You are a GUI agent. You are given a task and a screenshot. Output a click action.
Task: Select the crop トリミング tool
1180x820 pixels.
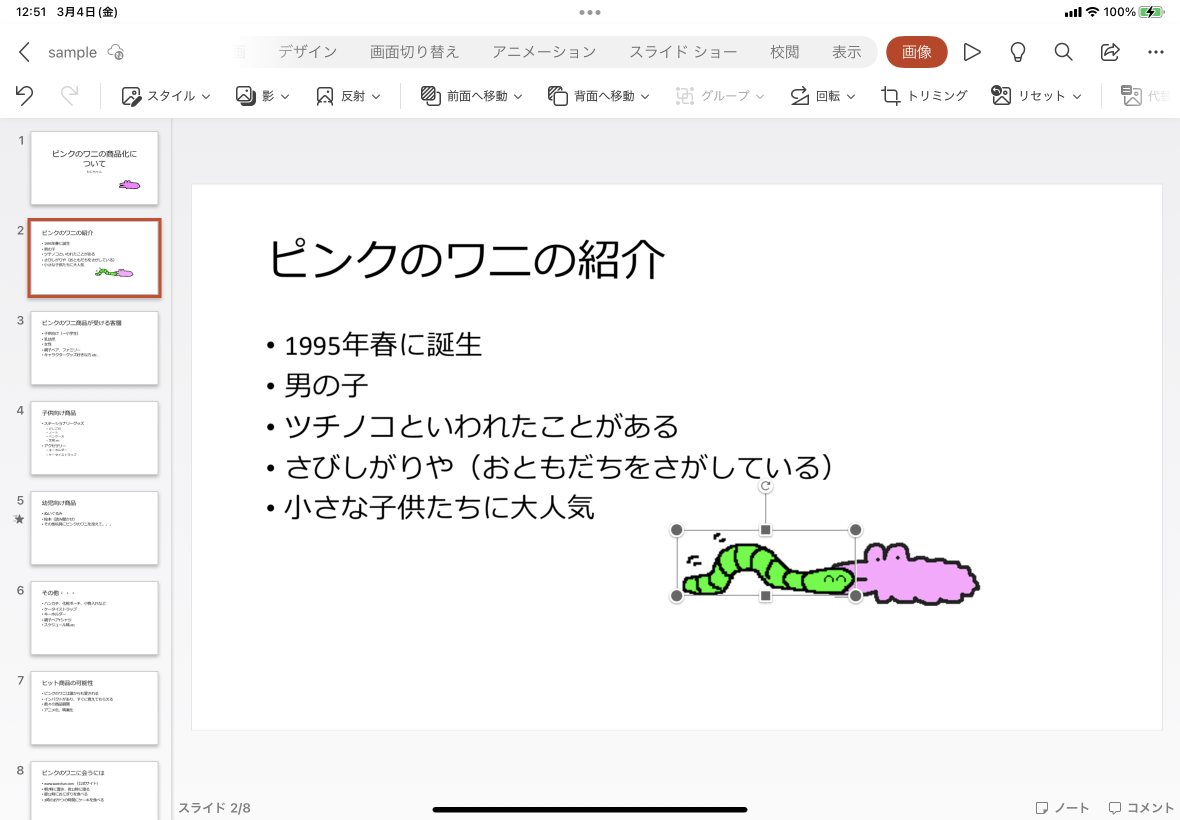923,96
